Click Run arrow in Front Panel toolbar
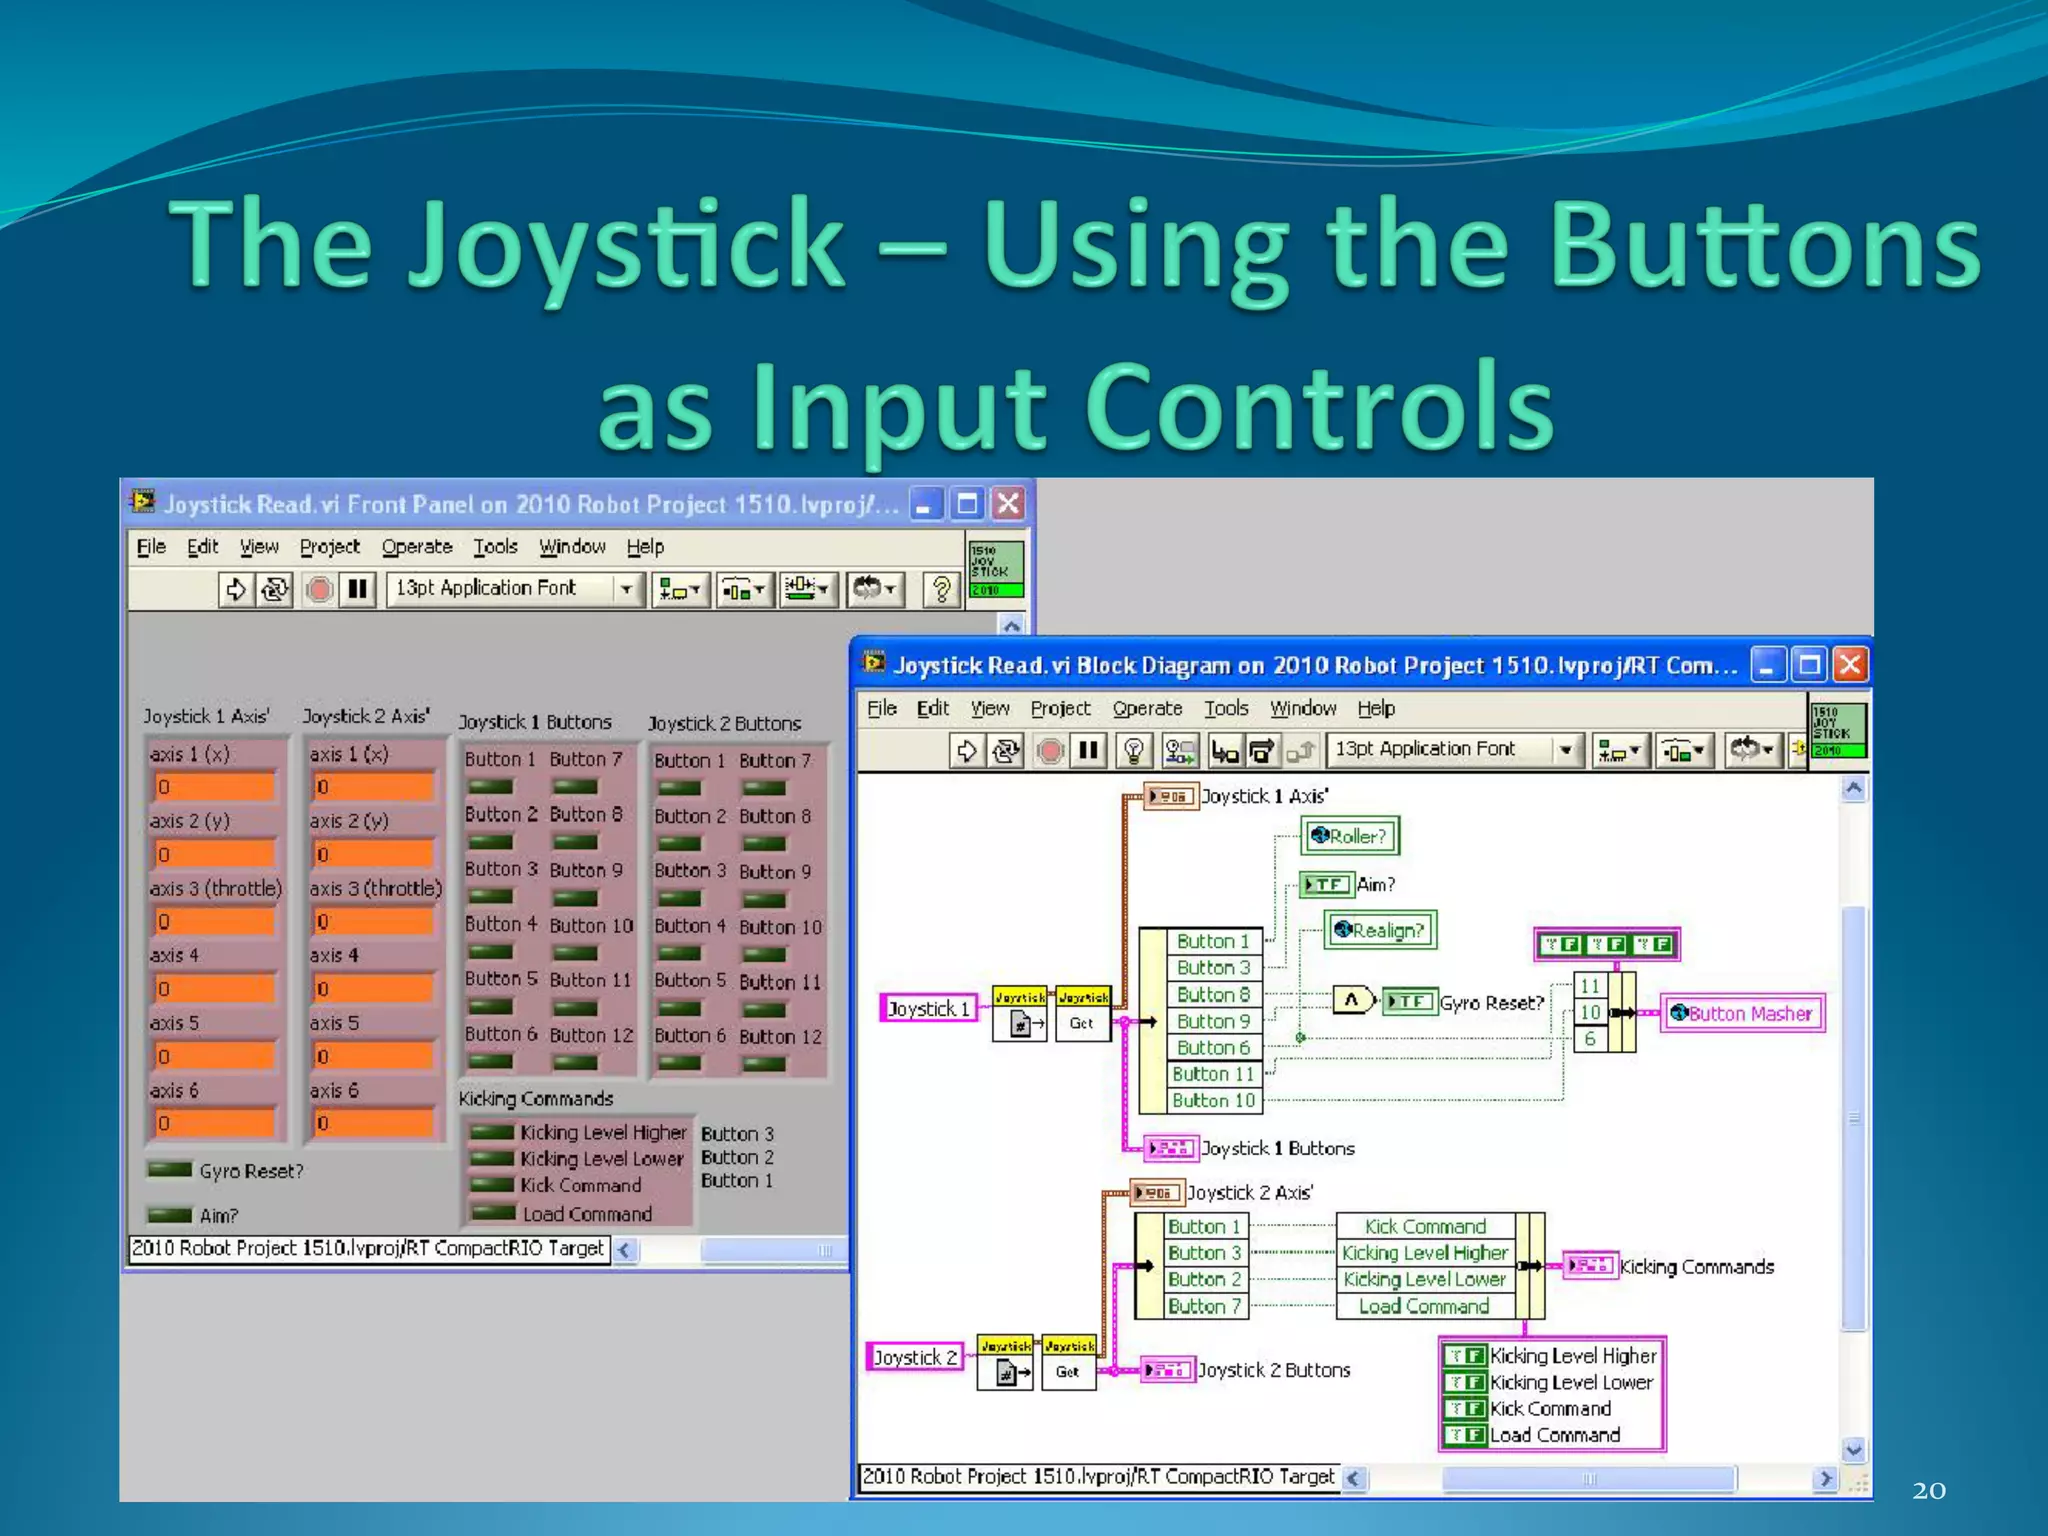 tap(235, 589)
